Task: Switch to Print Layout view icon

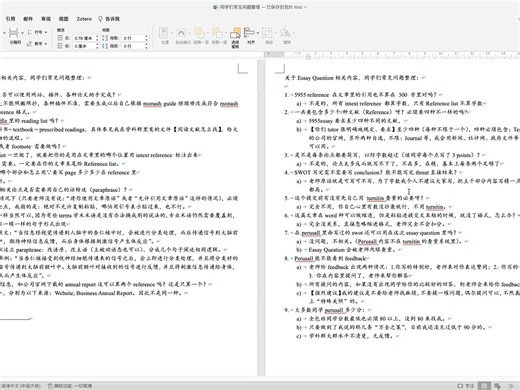Action: [484, 386]
